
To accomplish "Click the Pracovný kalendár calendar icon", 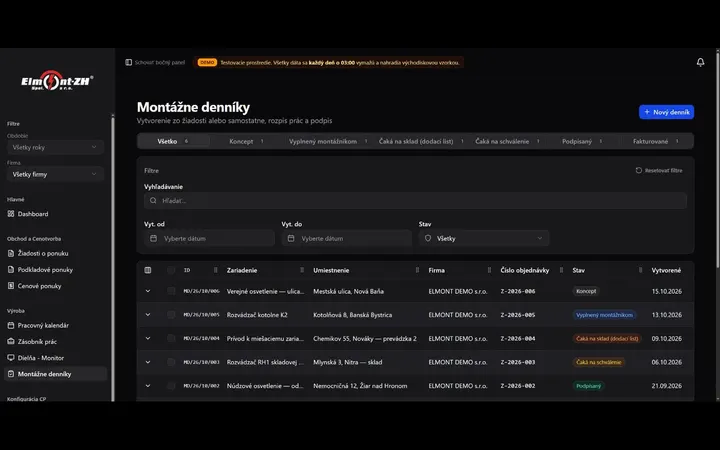I will pyautogui.click(x=11, y=325).
